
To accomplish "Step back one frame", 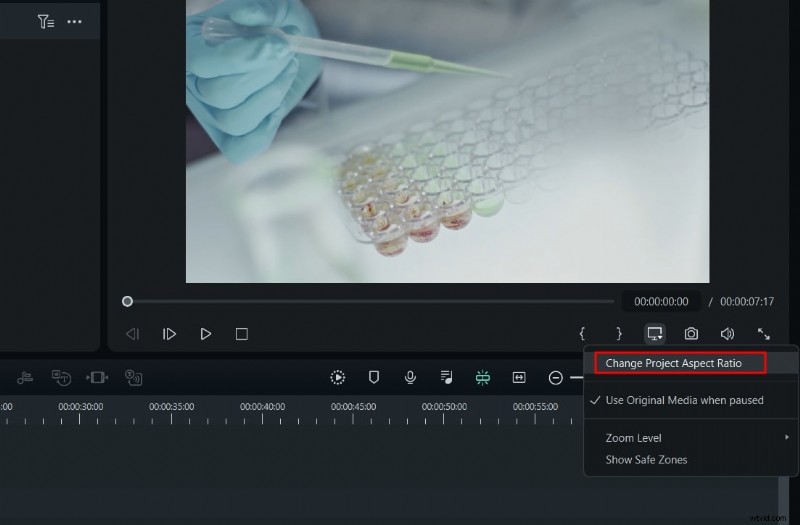I will pyautogui.click(x=132, y=334).
